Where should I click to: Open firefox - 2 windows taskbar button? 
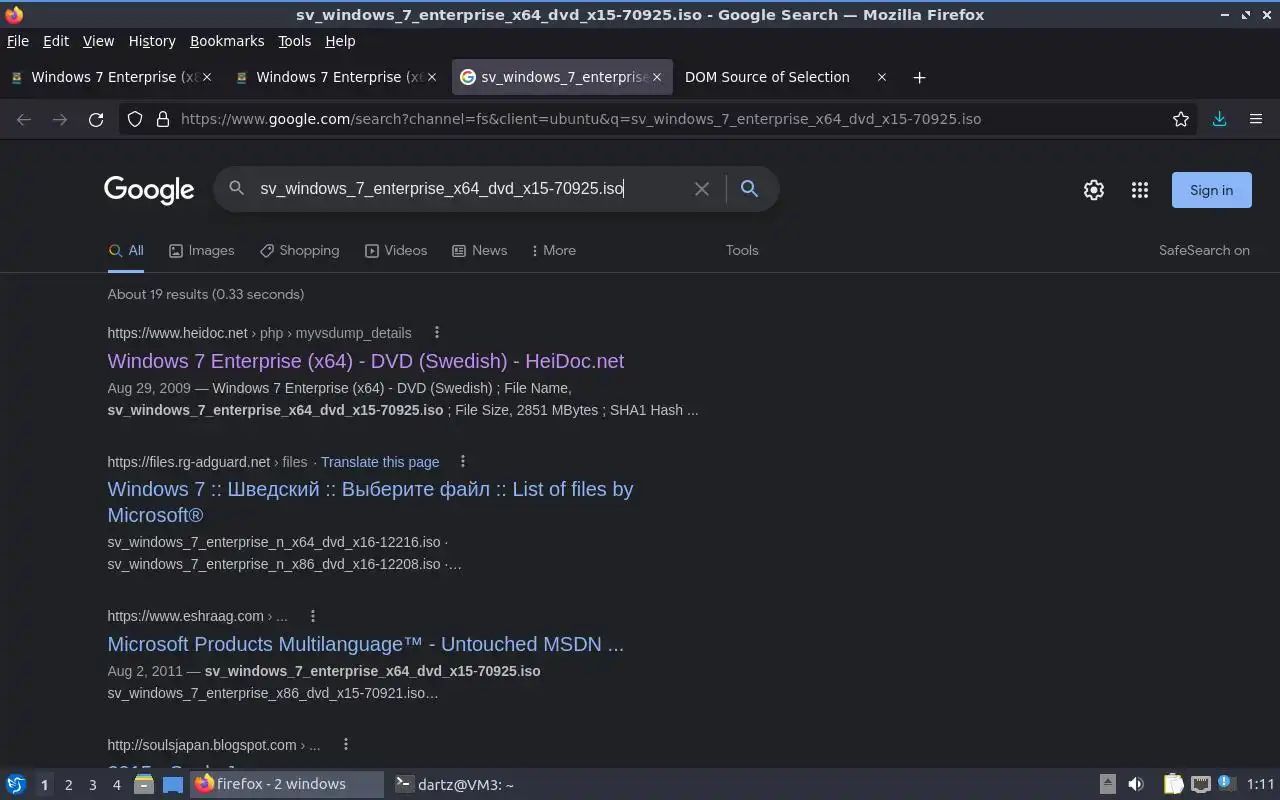(x=287, y=784)
